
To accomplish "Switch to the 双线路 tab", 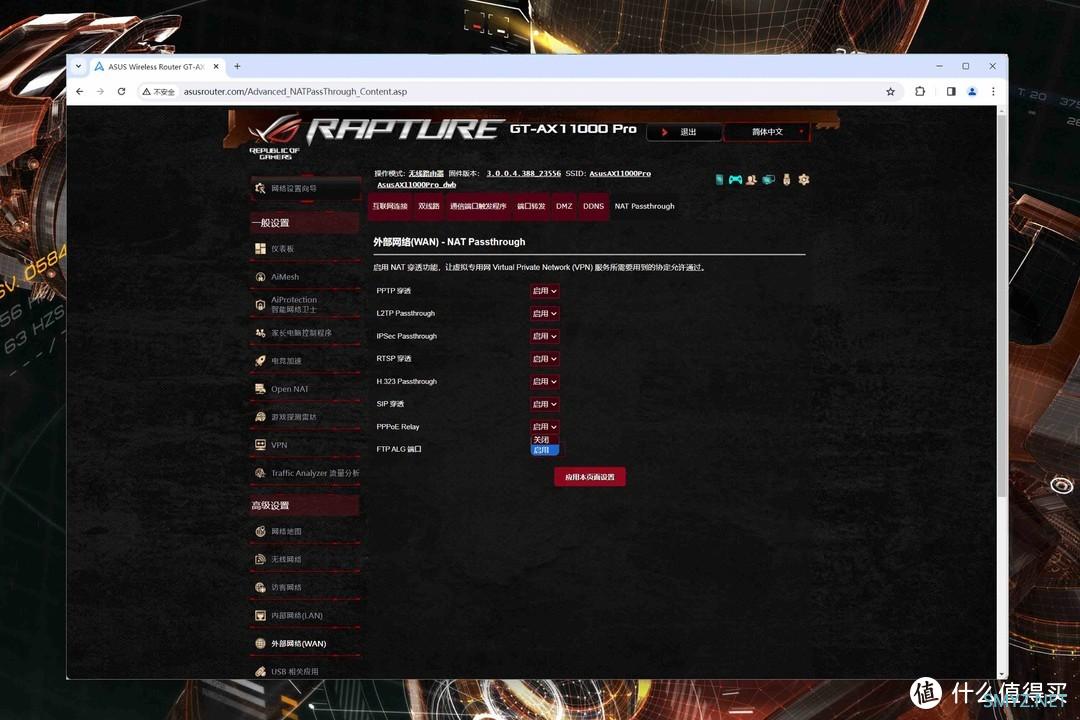I will 428,206.
